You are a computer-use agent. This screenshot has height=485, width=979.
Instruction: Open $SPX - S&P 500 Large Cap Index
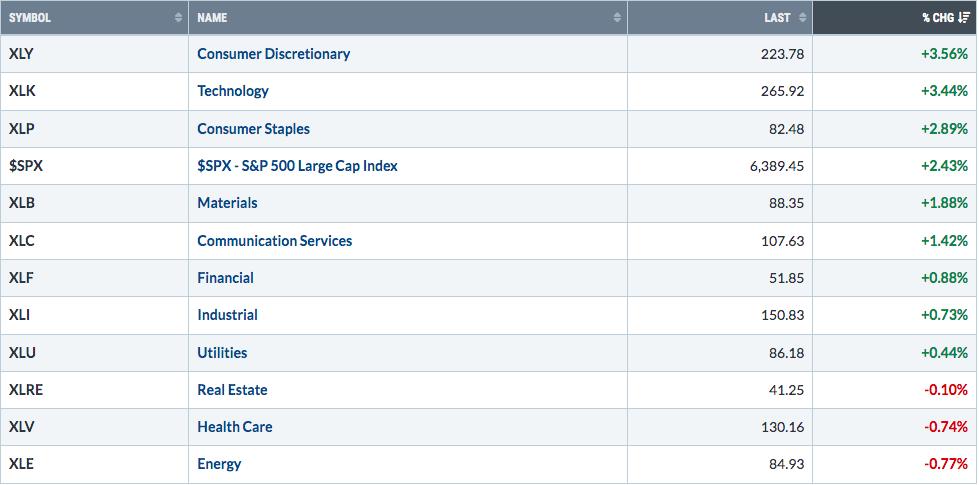tap(297, 166)
